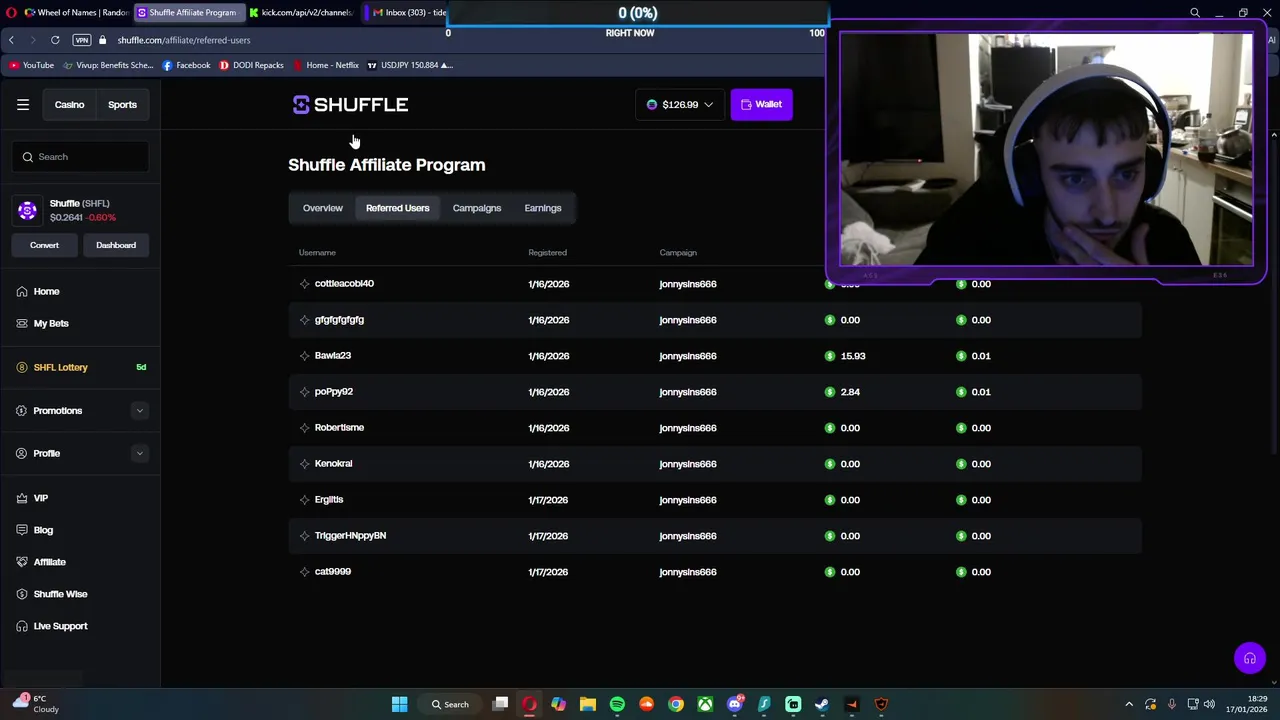The width and height of the screenshot is (1280, 720).
Task: Open the weather widget showing 6°C Cloudy
Action: (x=35, y=704)
